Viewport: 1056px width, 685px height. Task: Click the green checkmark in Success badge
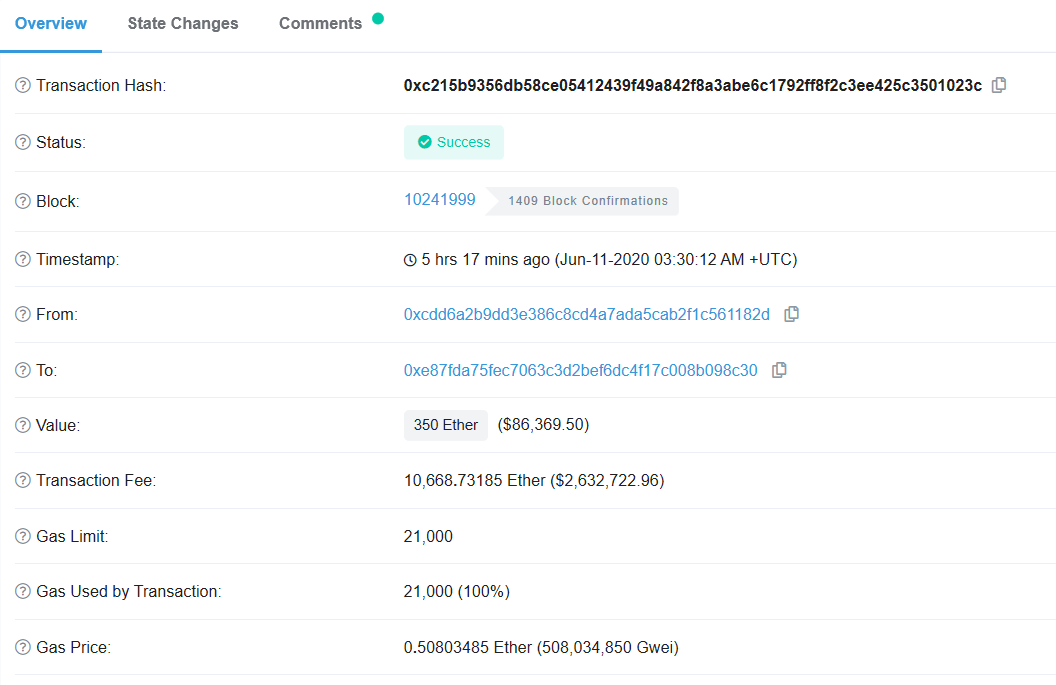pyautogui.click(x=424, y=142)
